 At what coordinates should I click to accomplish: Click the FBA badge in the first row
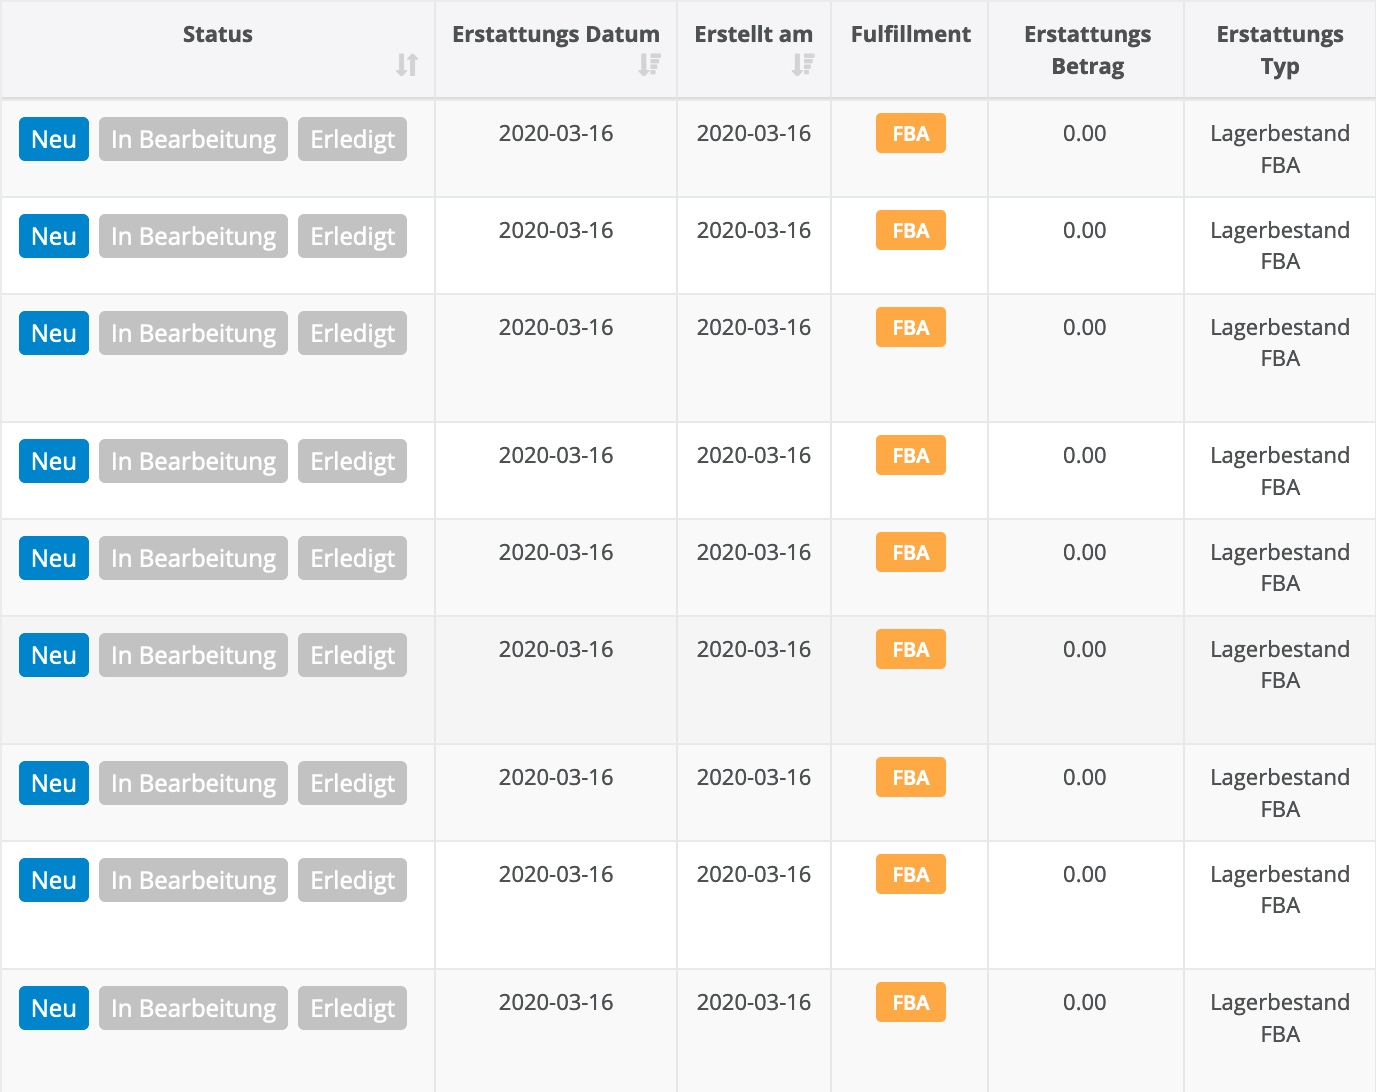pos(909,133)
